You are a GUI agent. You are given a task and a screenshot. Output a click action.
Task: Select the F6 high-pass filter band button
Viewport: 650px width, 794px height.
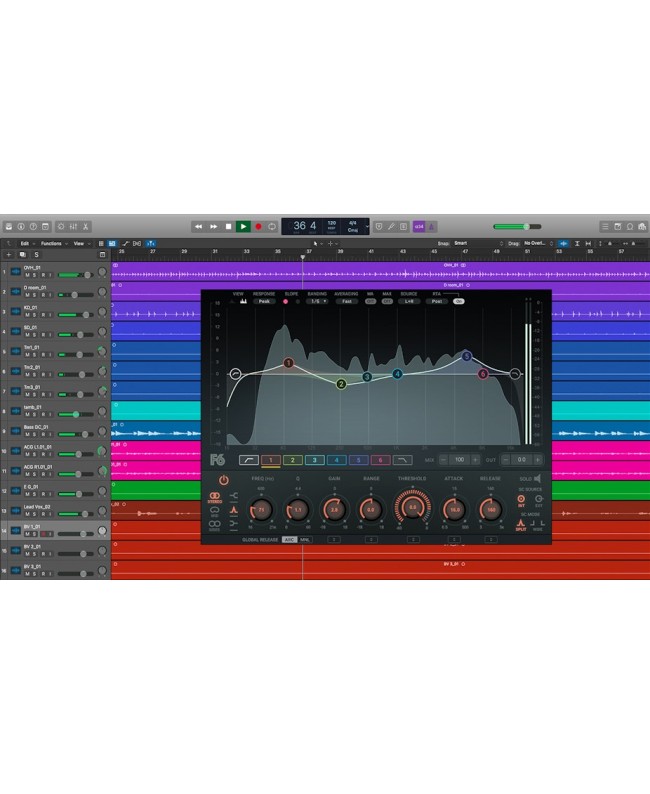(x=249, y=460)
